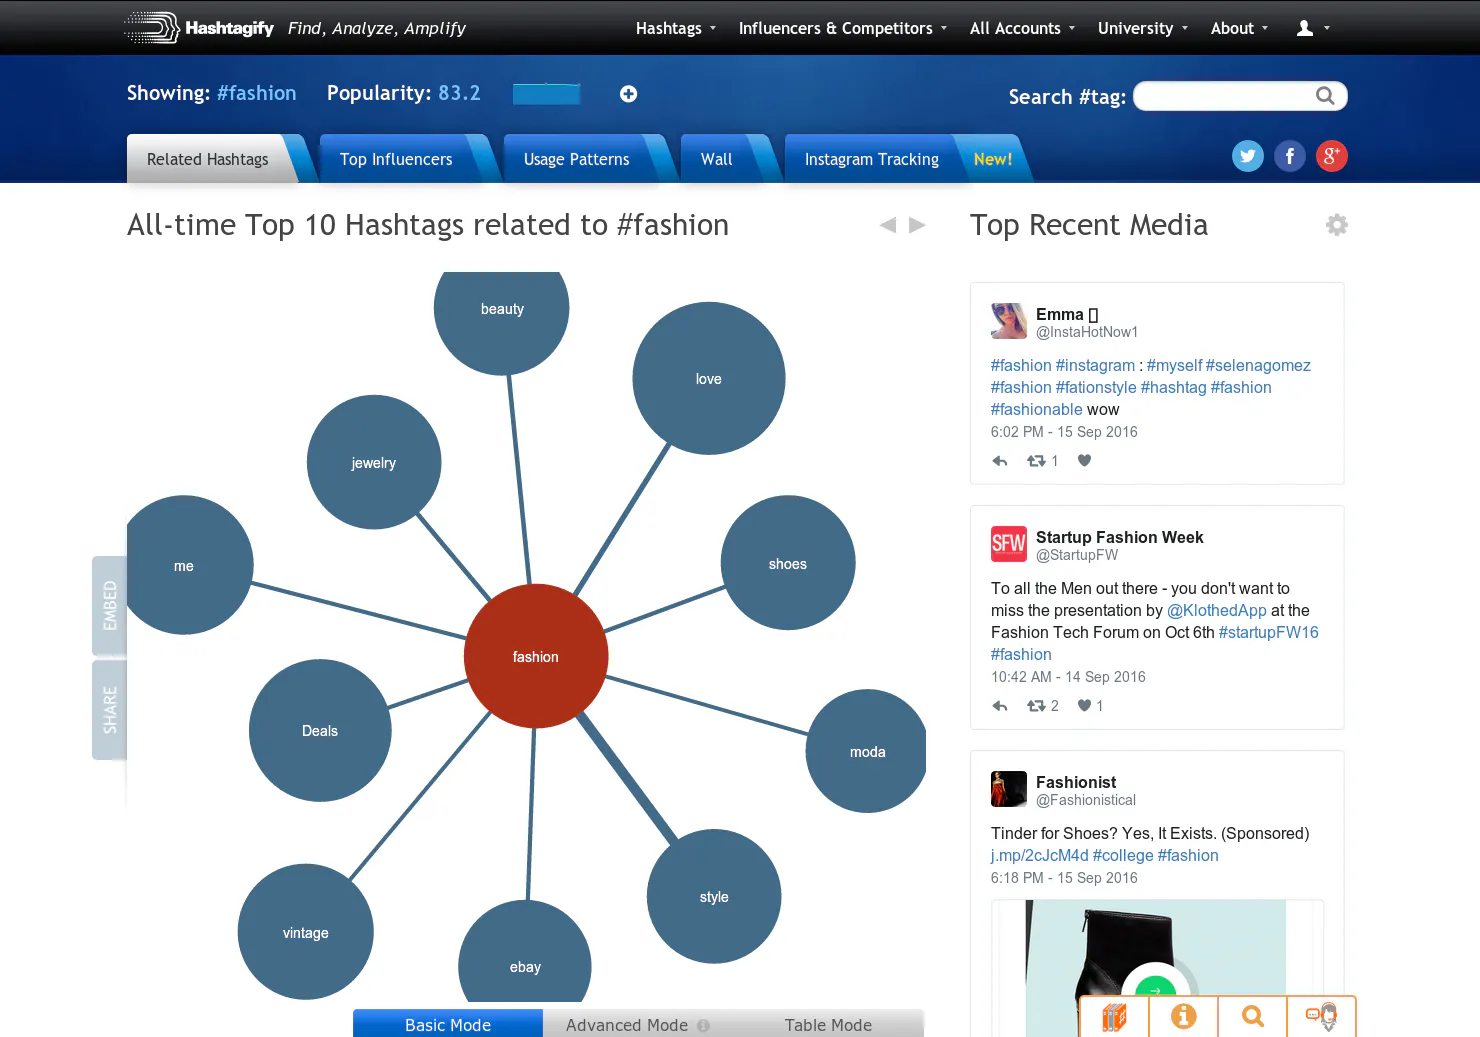Select the style hashtag node
This screenshot has height=1037, width=1480.
pyautogui.click(x=714, y=896)
